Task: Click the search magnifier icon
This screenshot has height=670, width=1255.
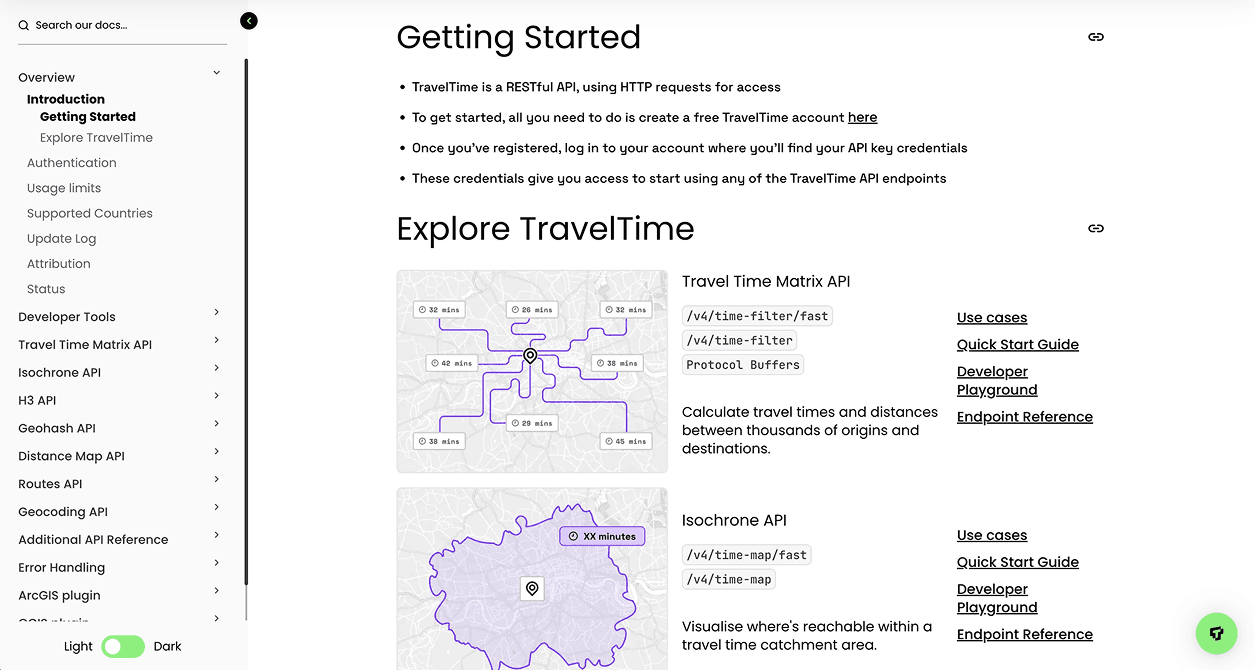Action: click(24, 26)
